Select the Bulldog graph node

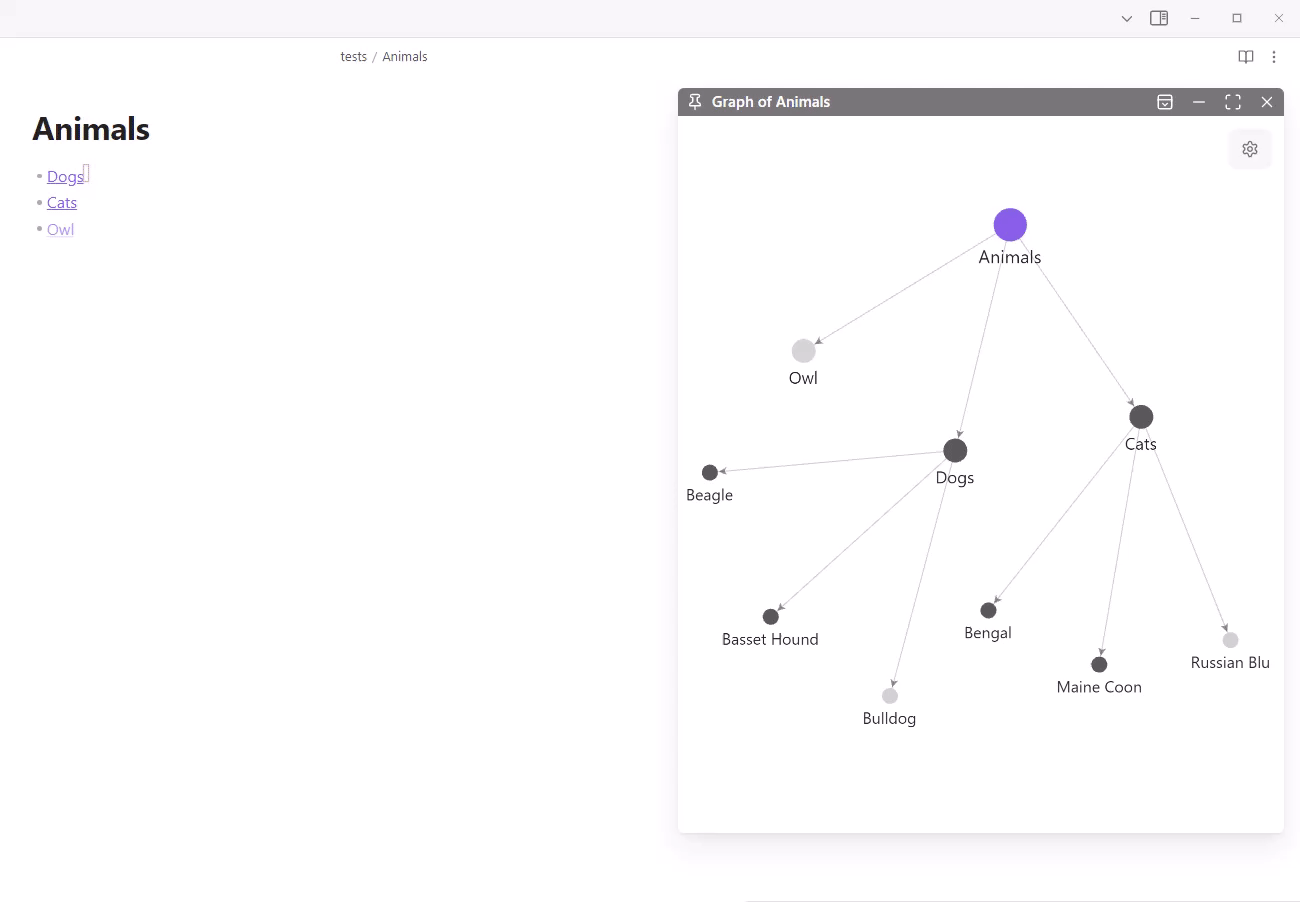tap(890, 696)
